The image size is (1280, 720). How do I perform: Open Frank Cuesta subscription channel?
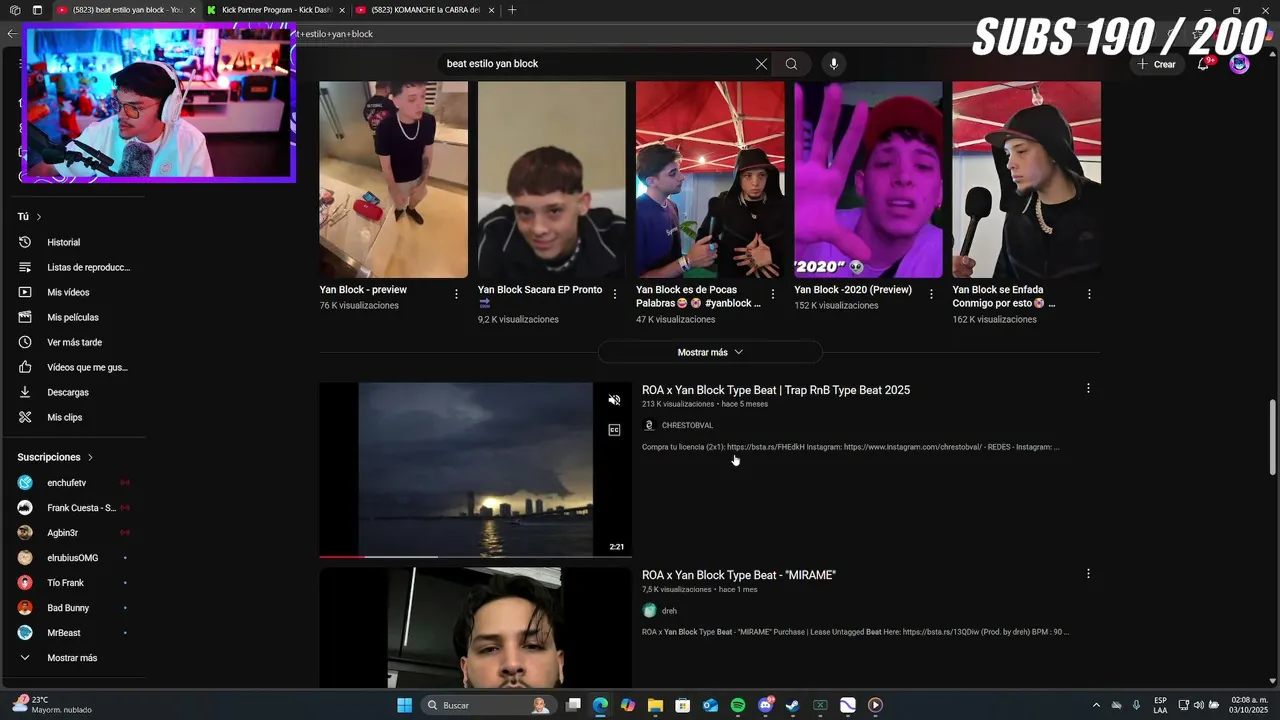coord(73,508)
